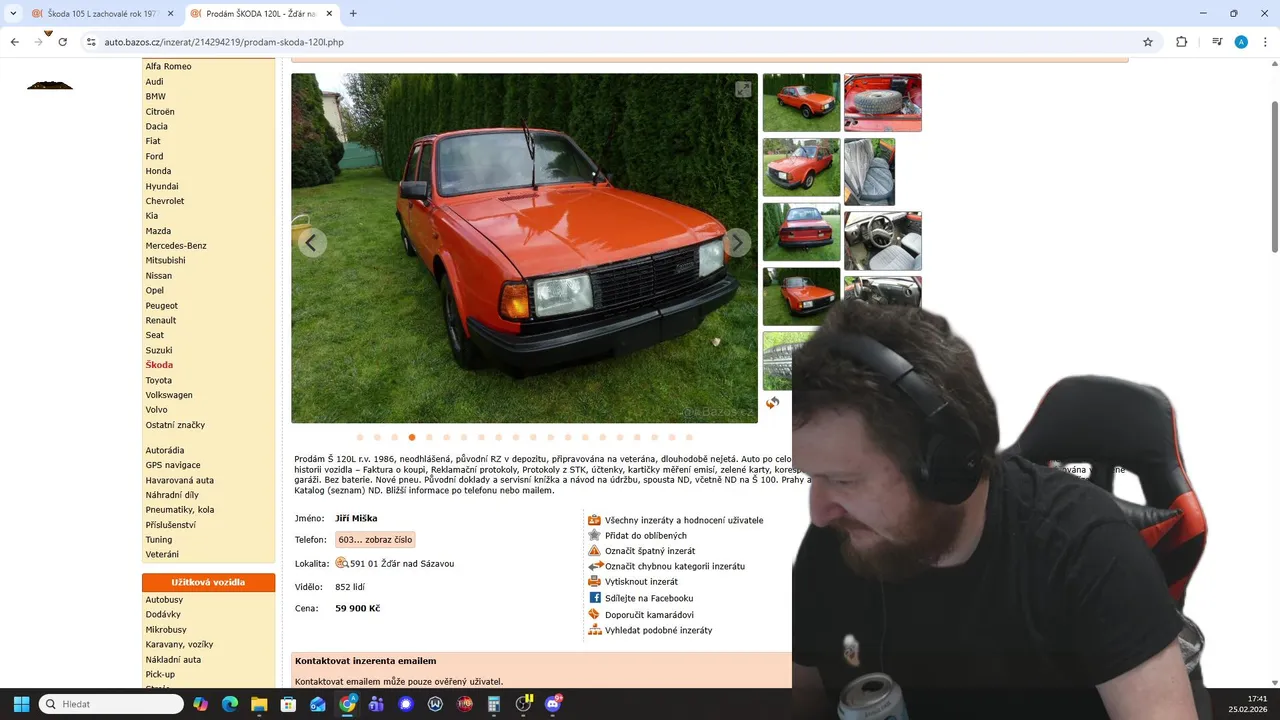The width and height of the screenshot is (1280, 720).
Task: Select the last gallery dot indicator
Action: pos(689,437)
